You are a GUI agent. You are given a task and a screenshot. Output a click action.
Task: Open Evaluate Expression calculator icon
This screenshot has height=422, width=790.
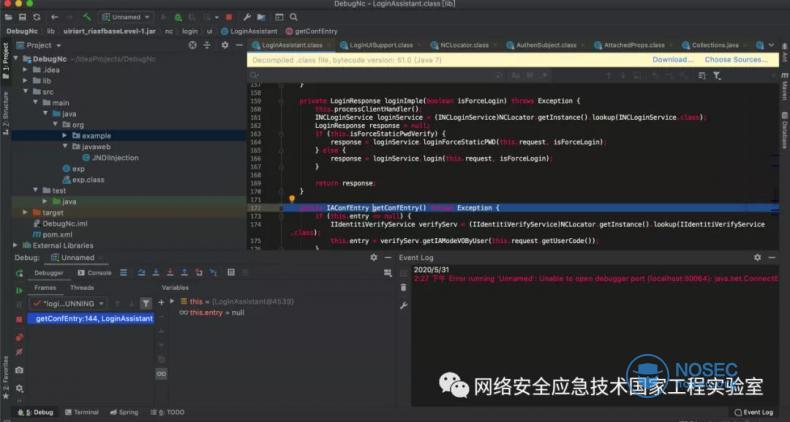[231, 272]
